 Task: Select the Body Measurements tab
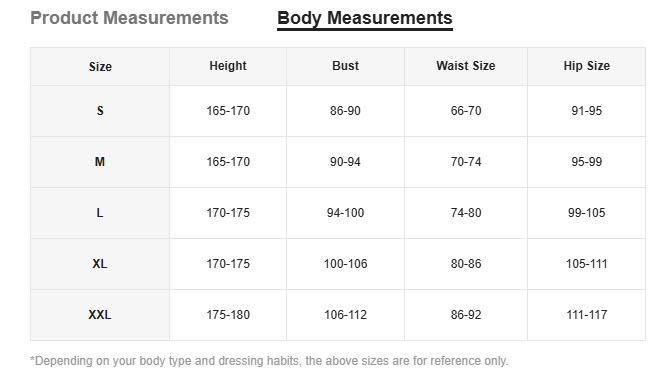point(364,19)
